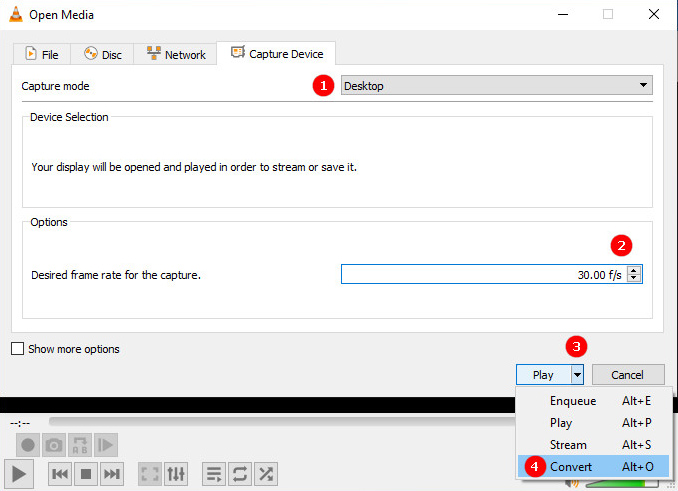Click the Cancel button
Image resolution: width=678 pixels, height=491 pixels.
(x=627, y=375)
